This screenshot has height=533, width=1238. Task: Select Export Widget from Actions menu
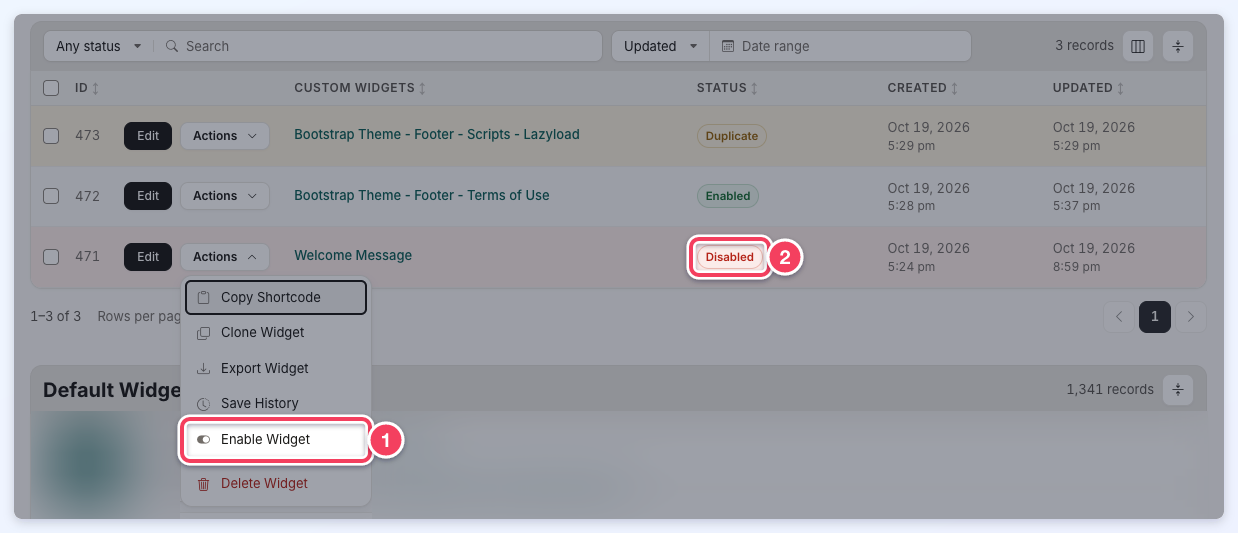click(276, 368)
